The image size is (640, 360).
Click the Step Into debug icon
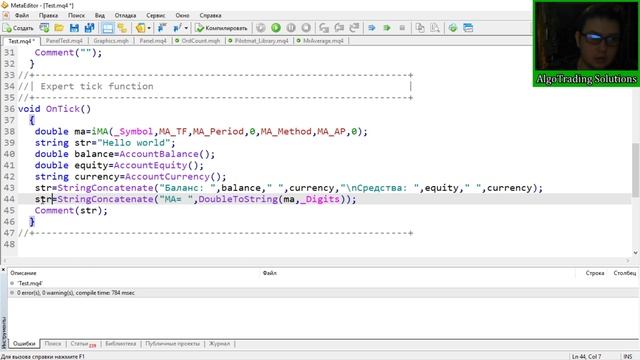click(324, 28)
